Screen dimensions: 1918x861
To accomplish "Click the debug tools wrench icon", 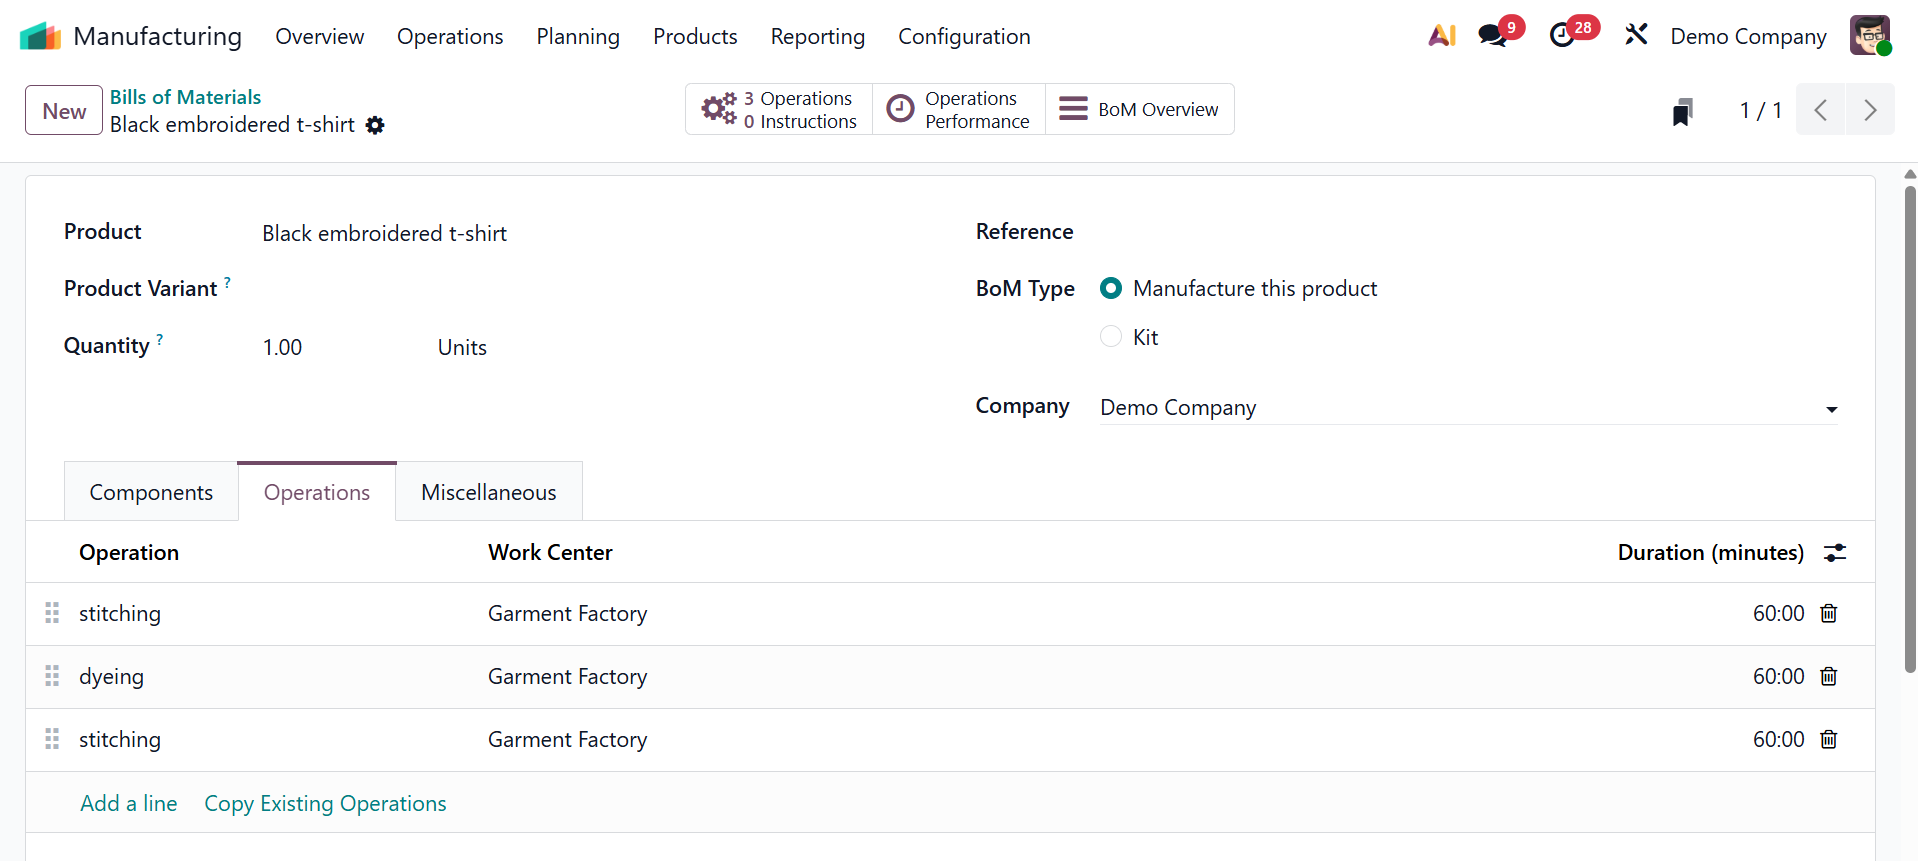I will point(1636,35).
